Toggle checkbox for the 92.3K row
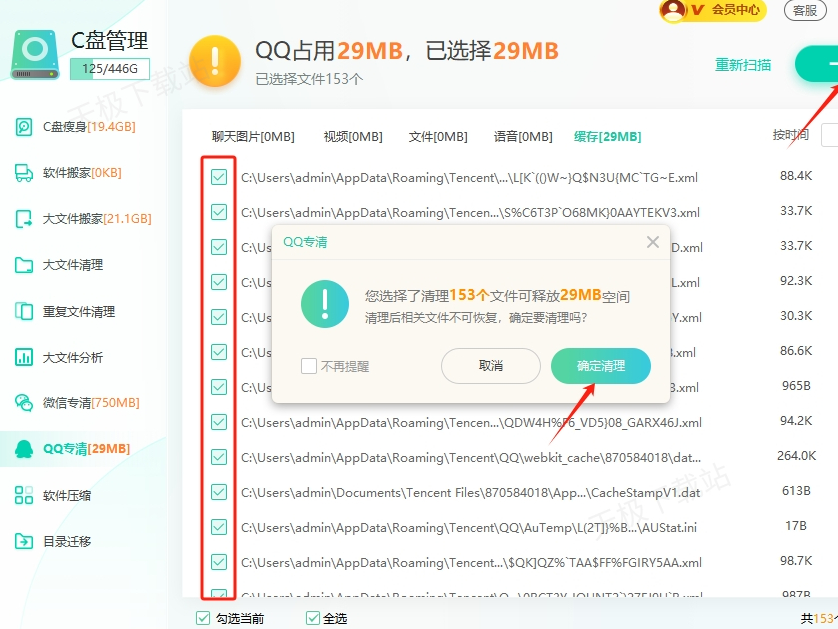This screenshot has height=629, width=838. [x=219, y=282]
